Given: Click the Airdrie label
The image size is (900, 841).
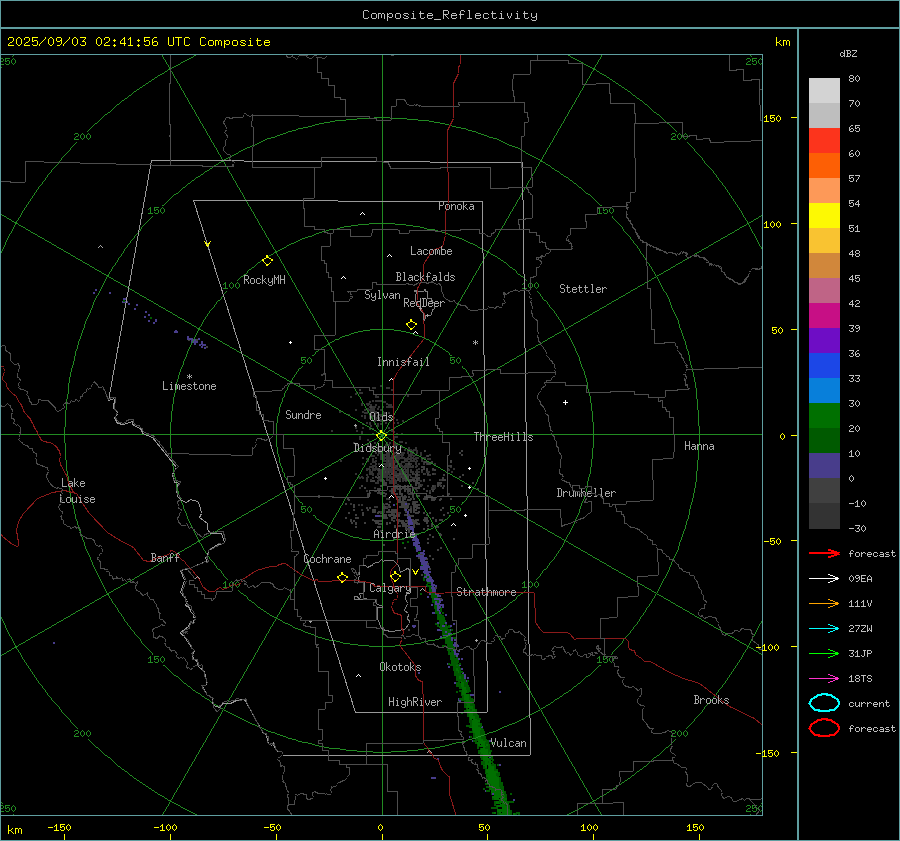Looking at the screenshot, I should coord(394,534).
